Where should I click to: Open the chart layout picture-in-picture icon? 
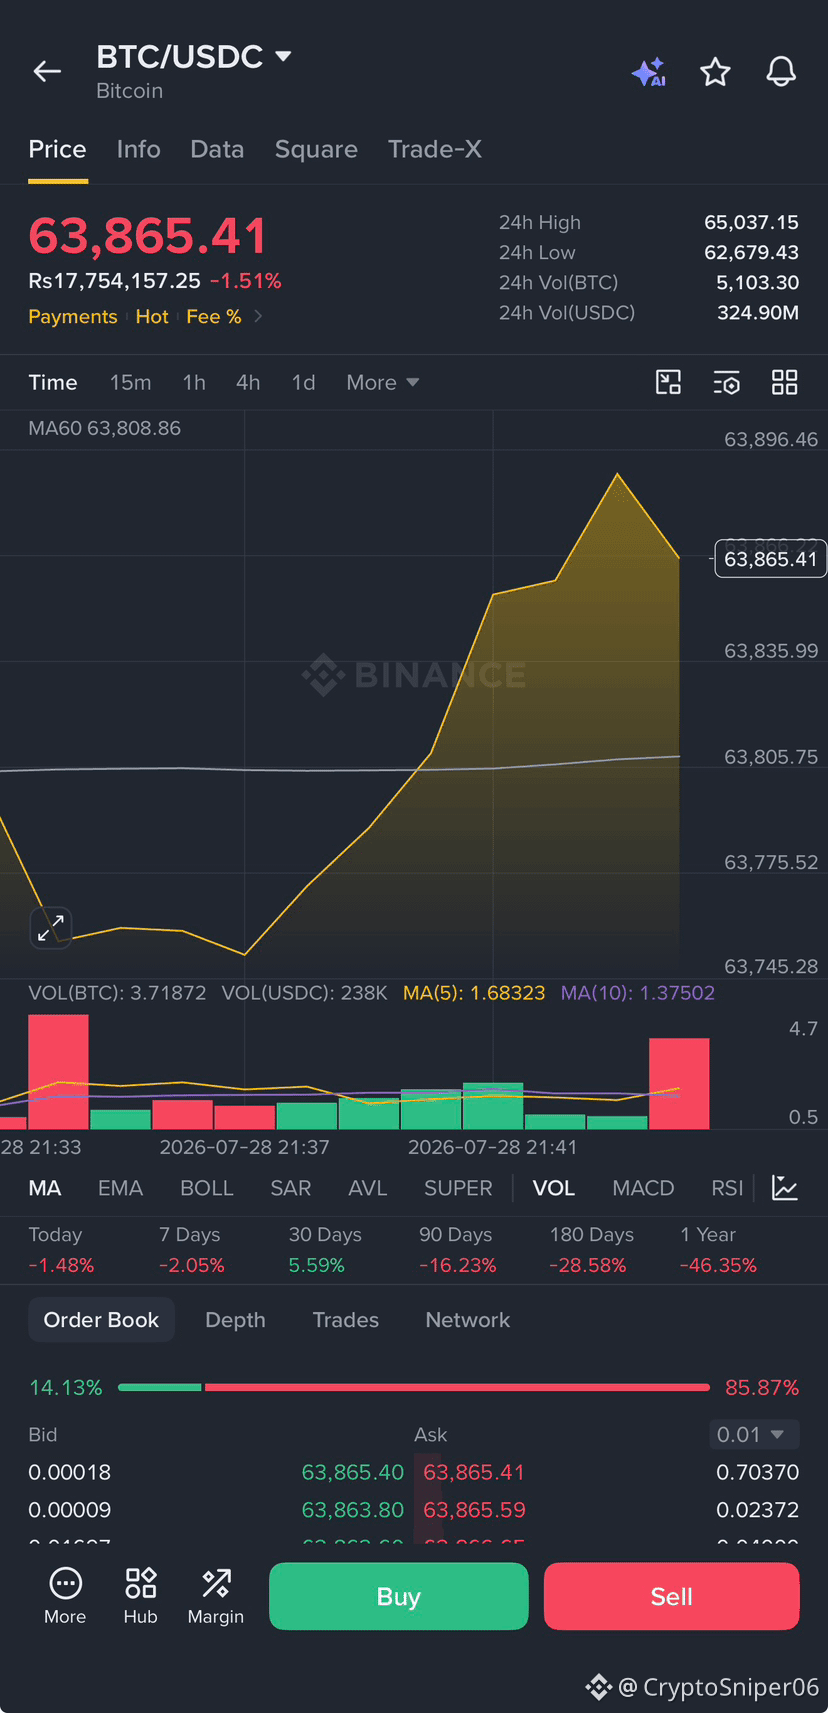pos(668,382)
